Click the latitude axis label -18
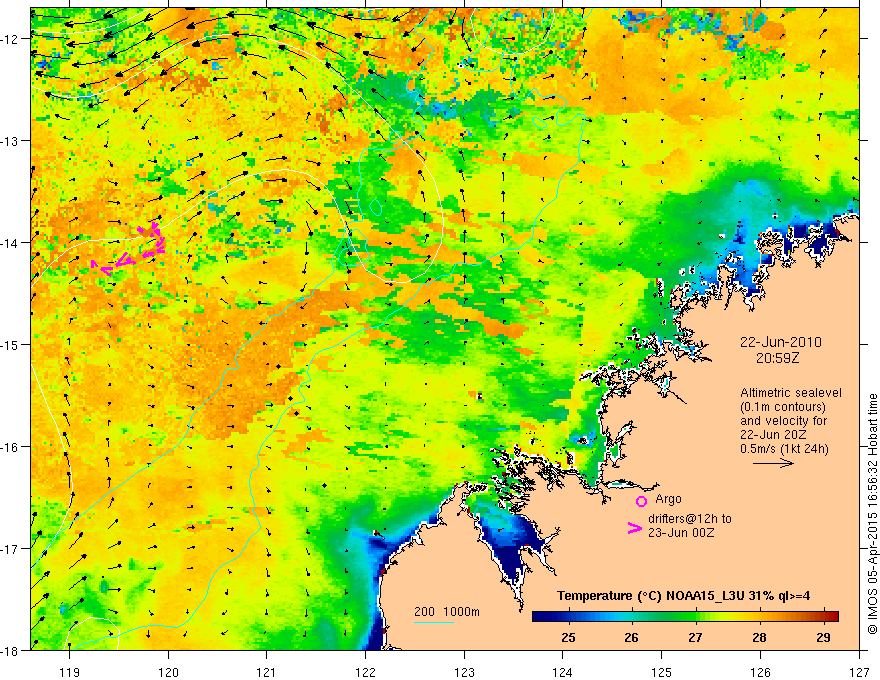This screenshot has width=880, height=680. click(11, 650)
